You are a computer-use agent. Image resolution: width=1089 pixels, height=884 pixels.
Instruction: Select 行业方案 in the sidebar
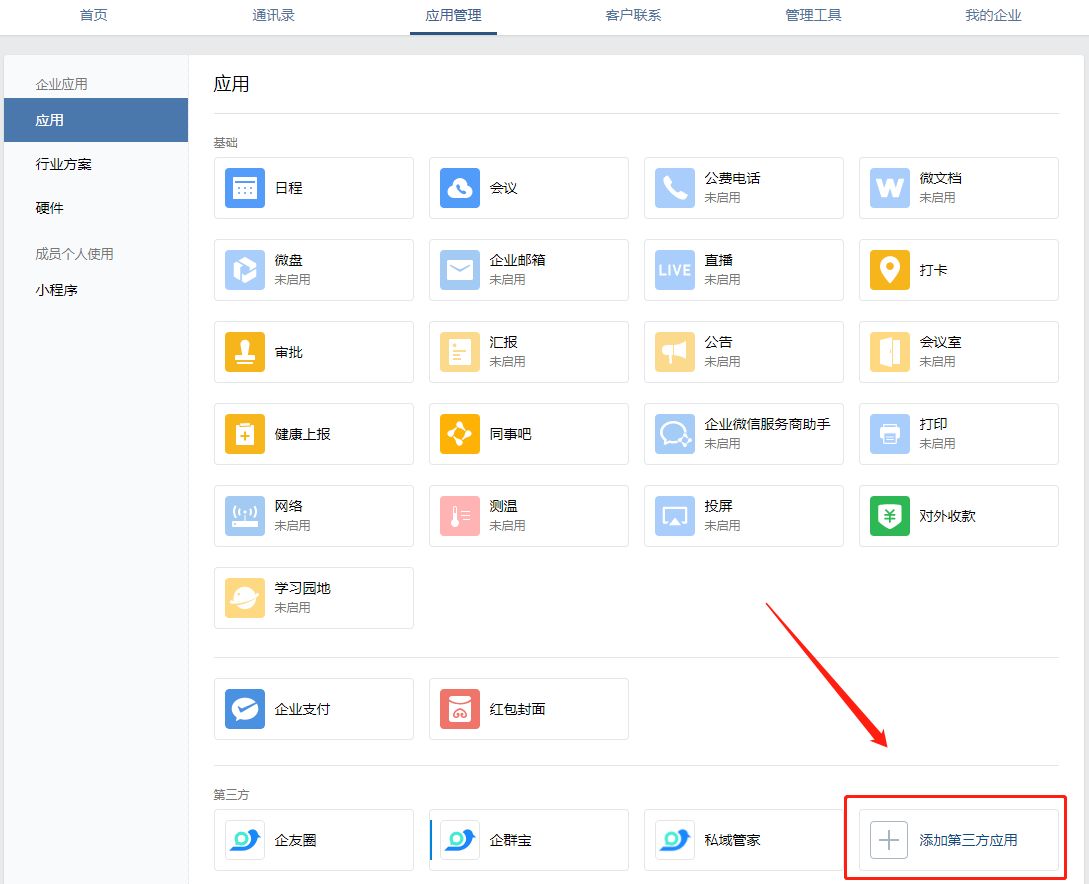coord(64,164)
